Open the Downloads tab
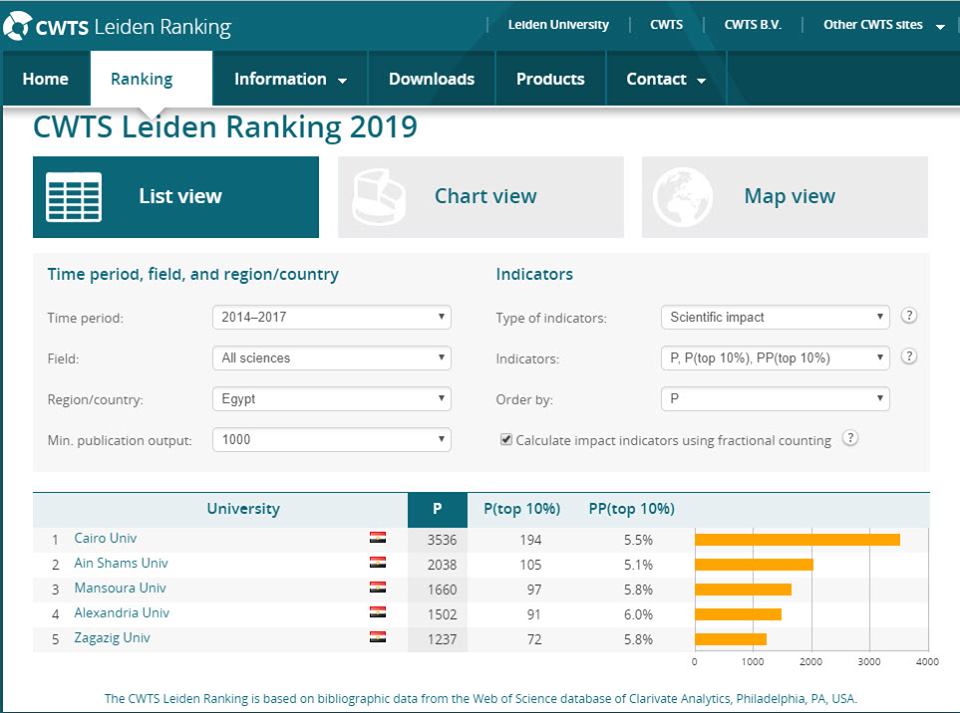Image resolution: width=960 pixels, height=713 pixels. (432, 79)
